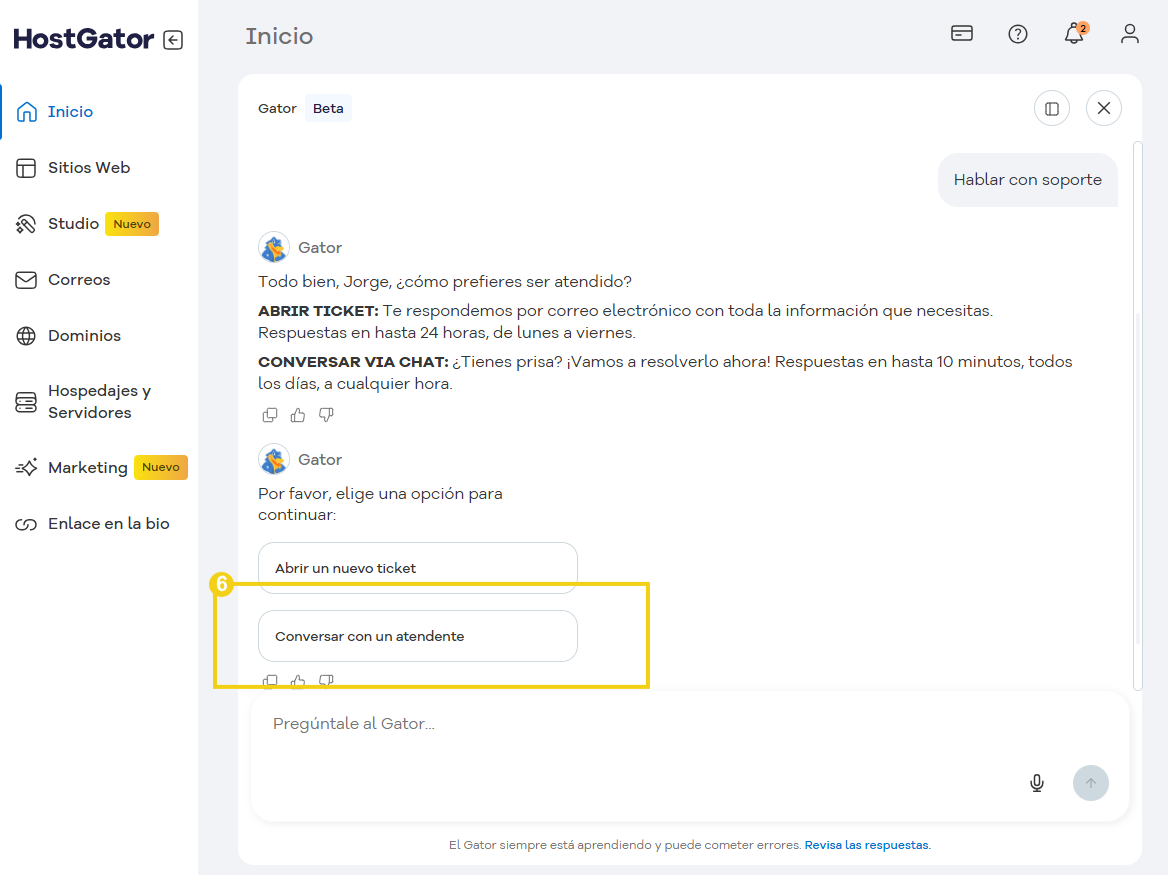Open Hospedajes y Servidores section
1168x875 pixels.
[x=99, y=402]
